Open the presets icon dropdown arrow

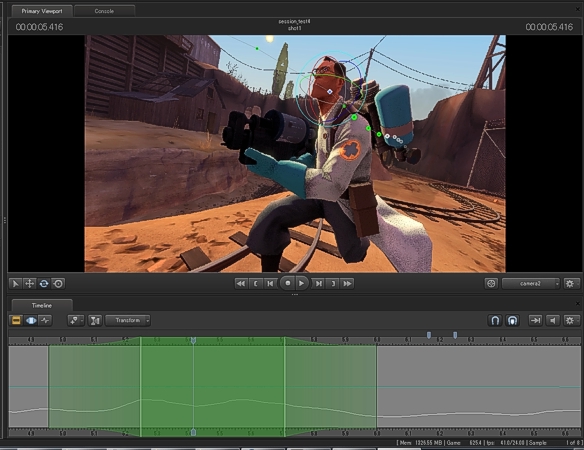[x=82, y=320]
